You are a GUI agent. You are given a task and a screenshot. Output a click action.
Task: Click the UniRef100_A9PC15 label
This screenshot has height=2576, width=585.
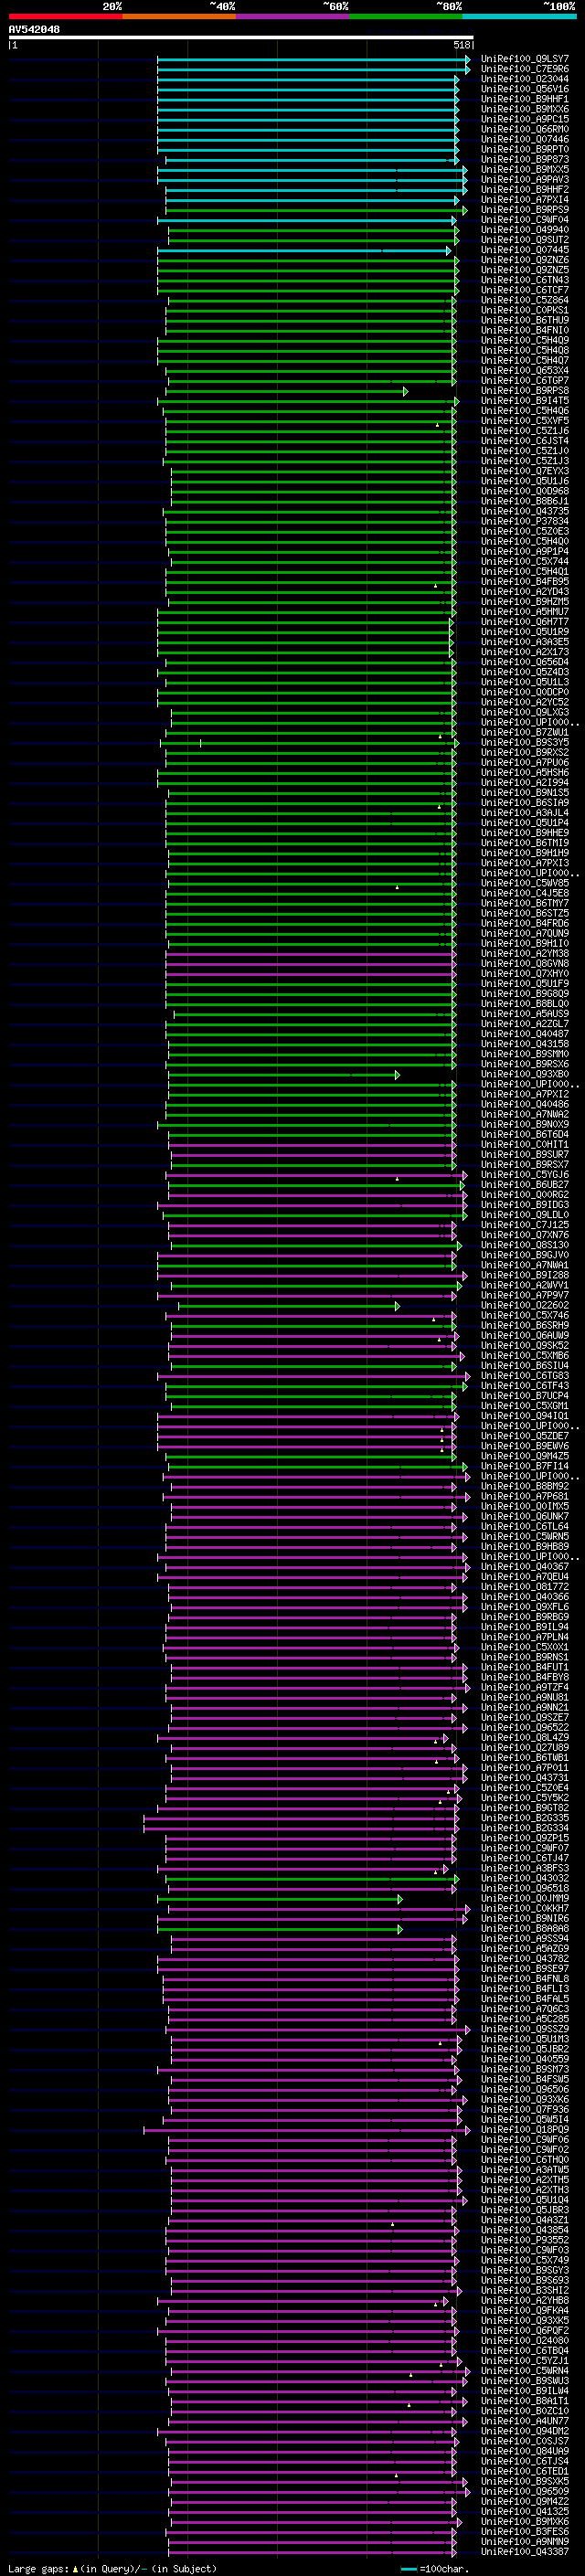[525, 119]
